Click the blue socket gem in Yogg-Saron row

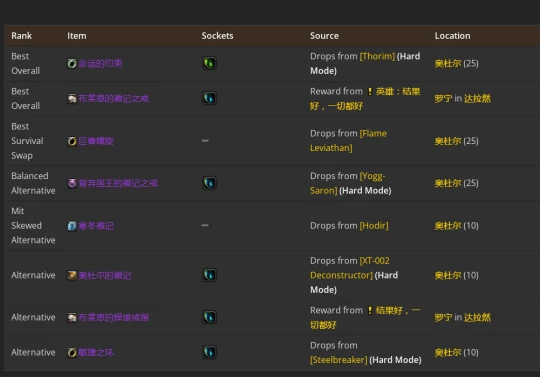209,183
